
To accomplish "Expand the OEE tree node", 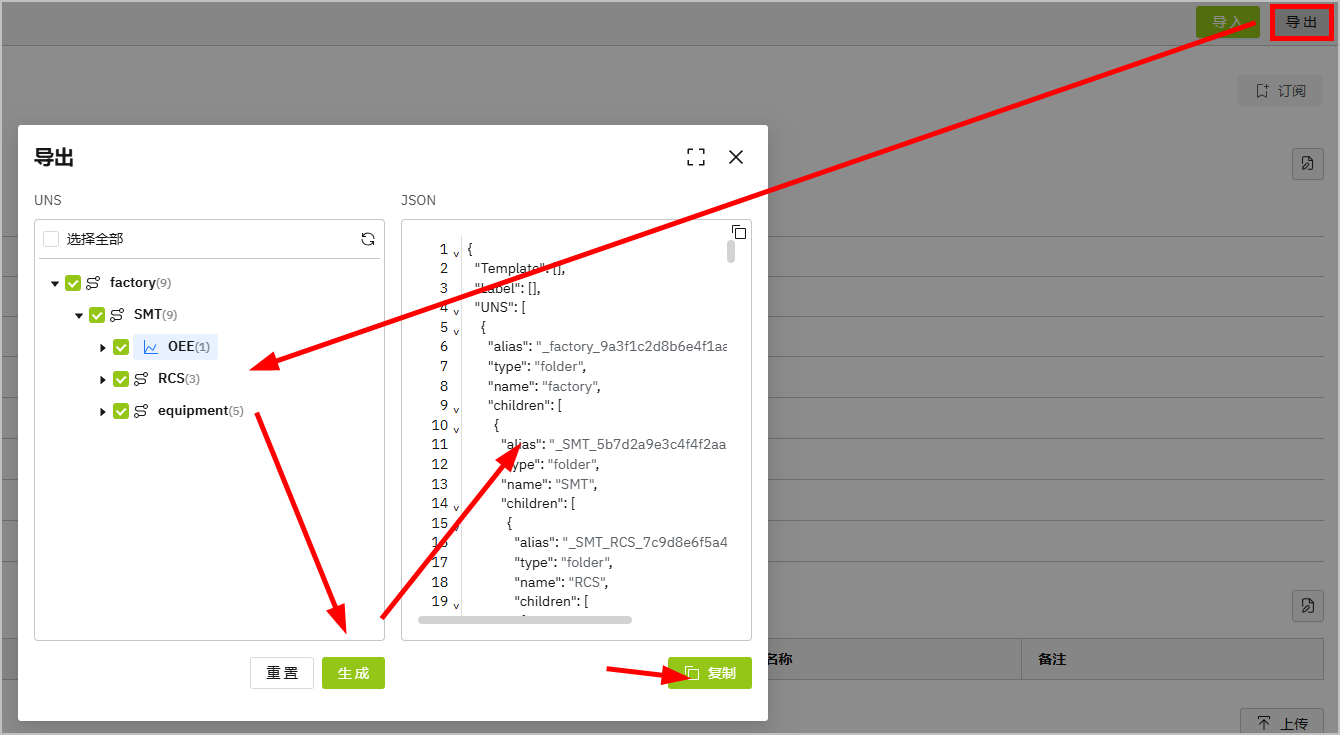I will pos(103,347).
